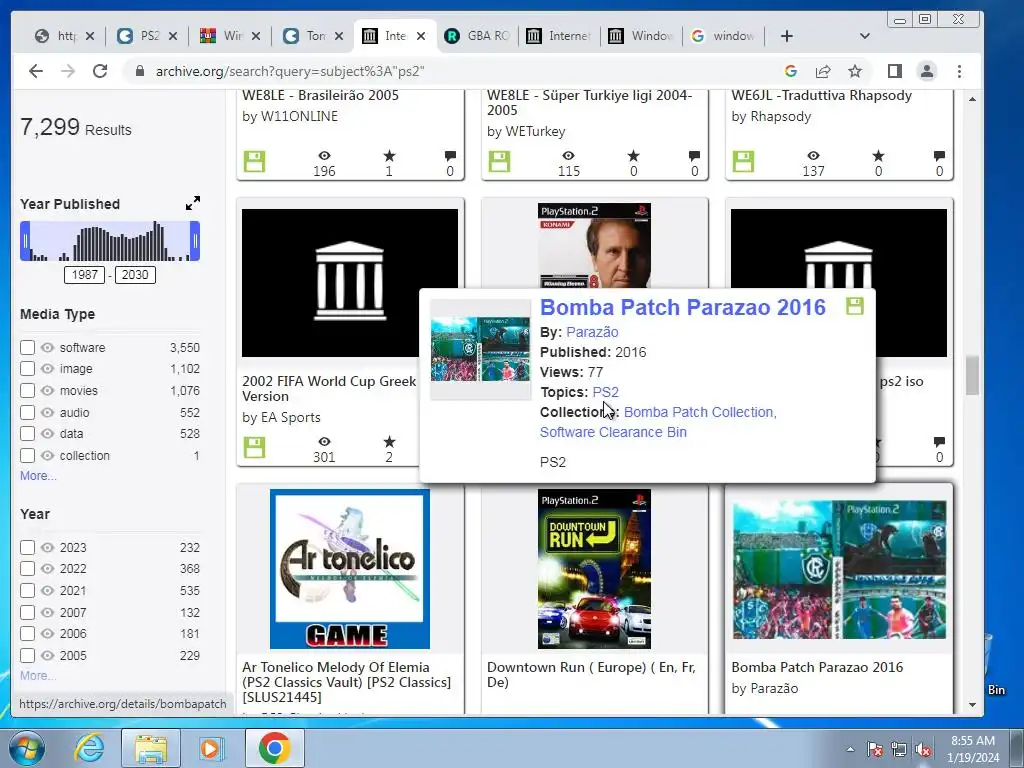The height and width of the screenshot is (768, 1024).
Task: Open the Downtown Run (Europe) item title
Action: (591, 675)
